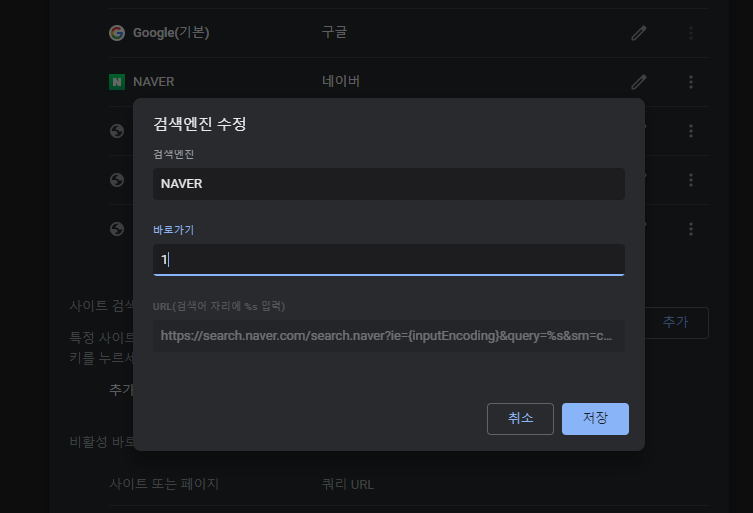Click the URL(검색어 자리에 %s 입력) label
Image resolution: width=753 pixels, height=513 pixels.
point(219,306)
